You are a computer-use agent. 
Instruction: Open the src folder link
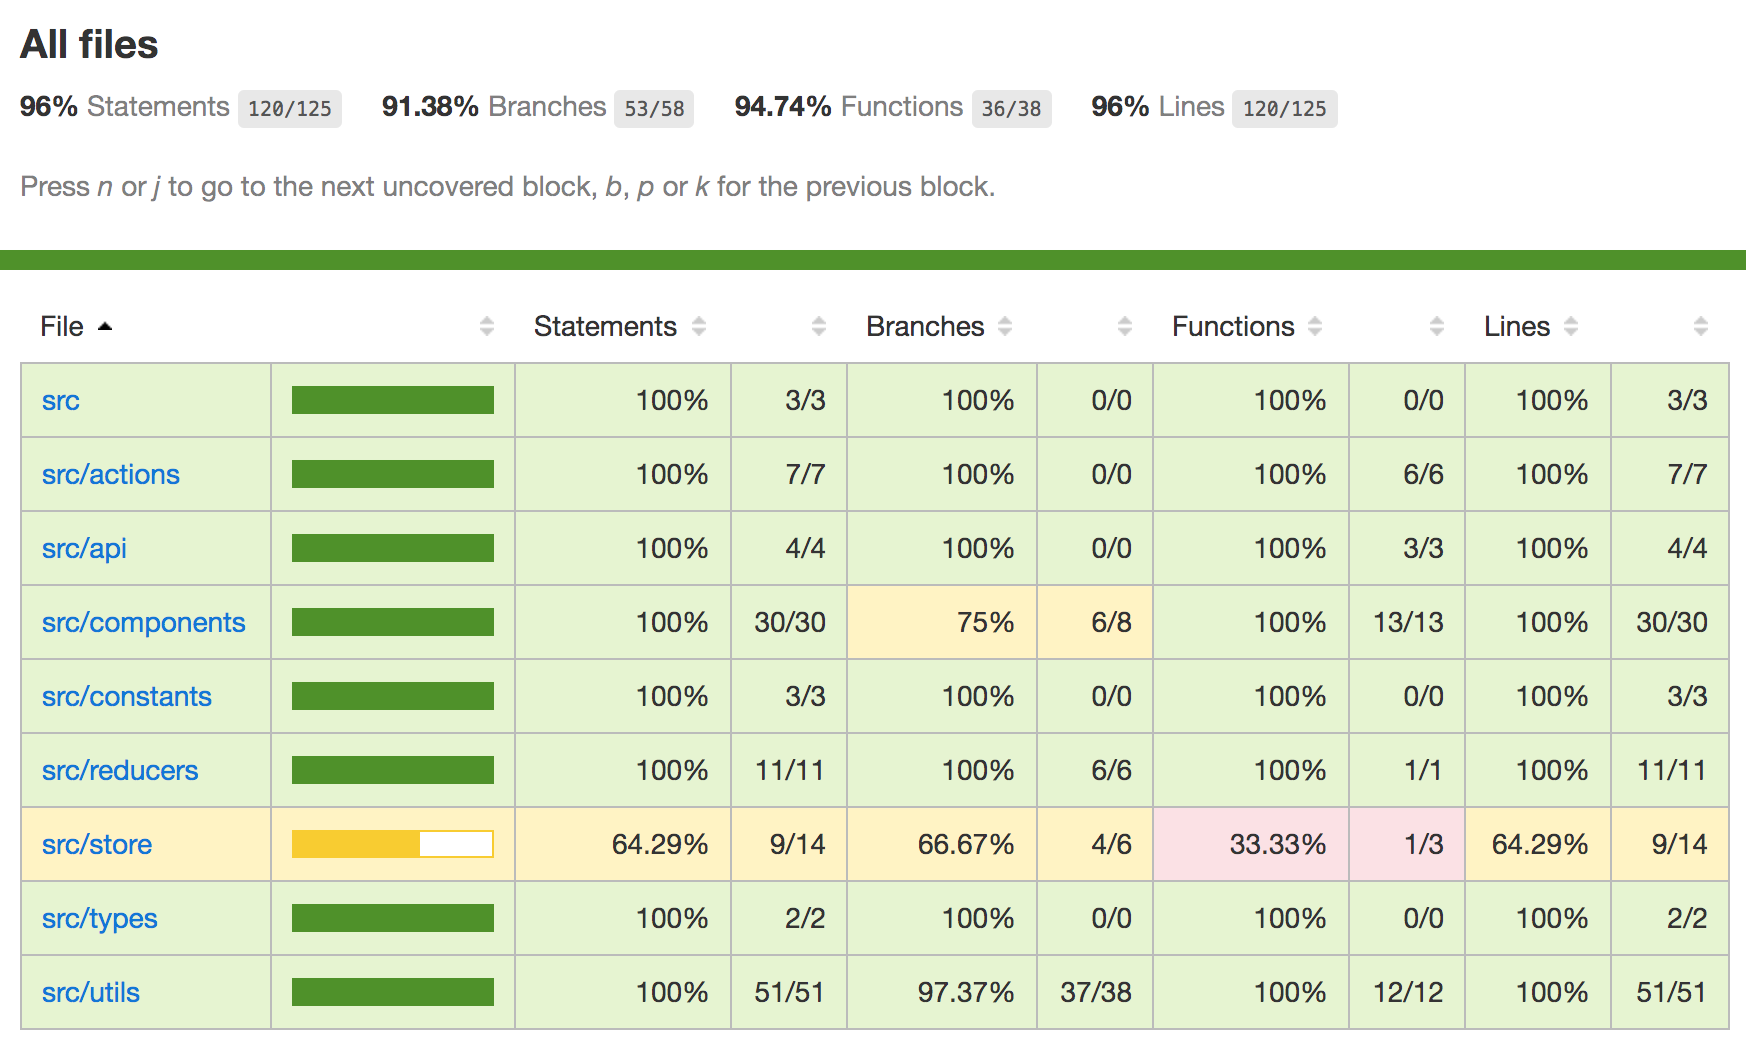coord(61,401)
